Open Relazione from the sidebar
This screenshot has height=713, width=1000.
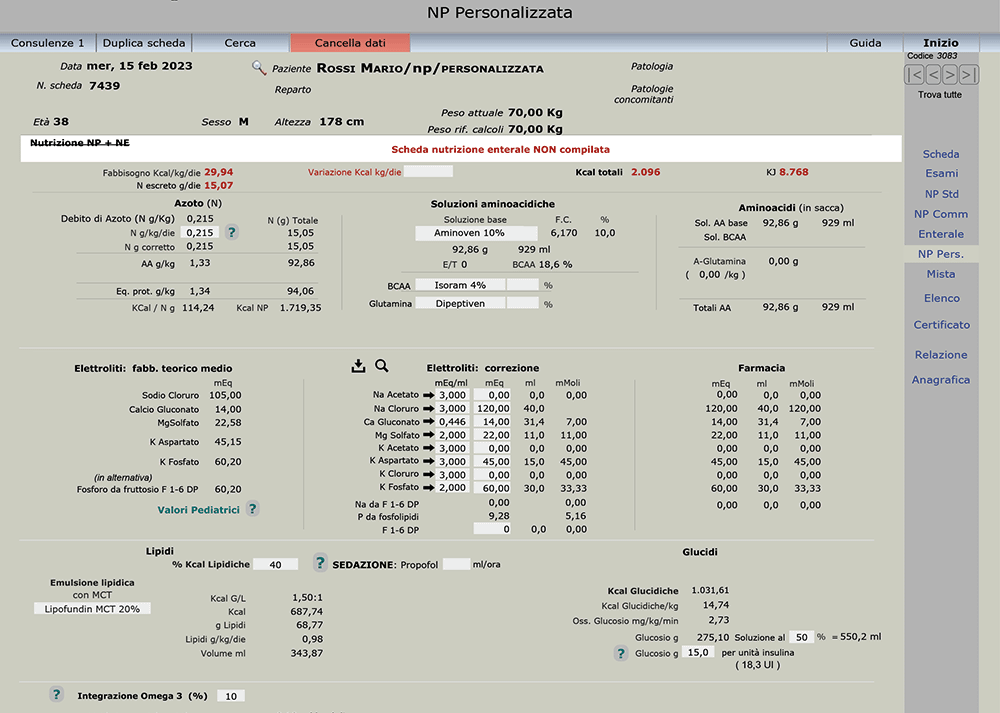pos(941,355)
